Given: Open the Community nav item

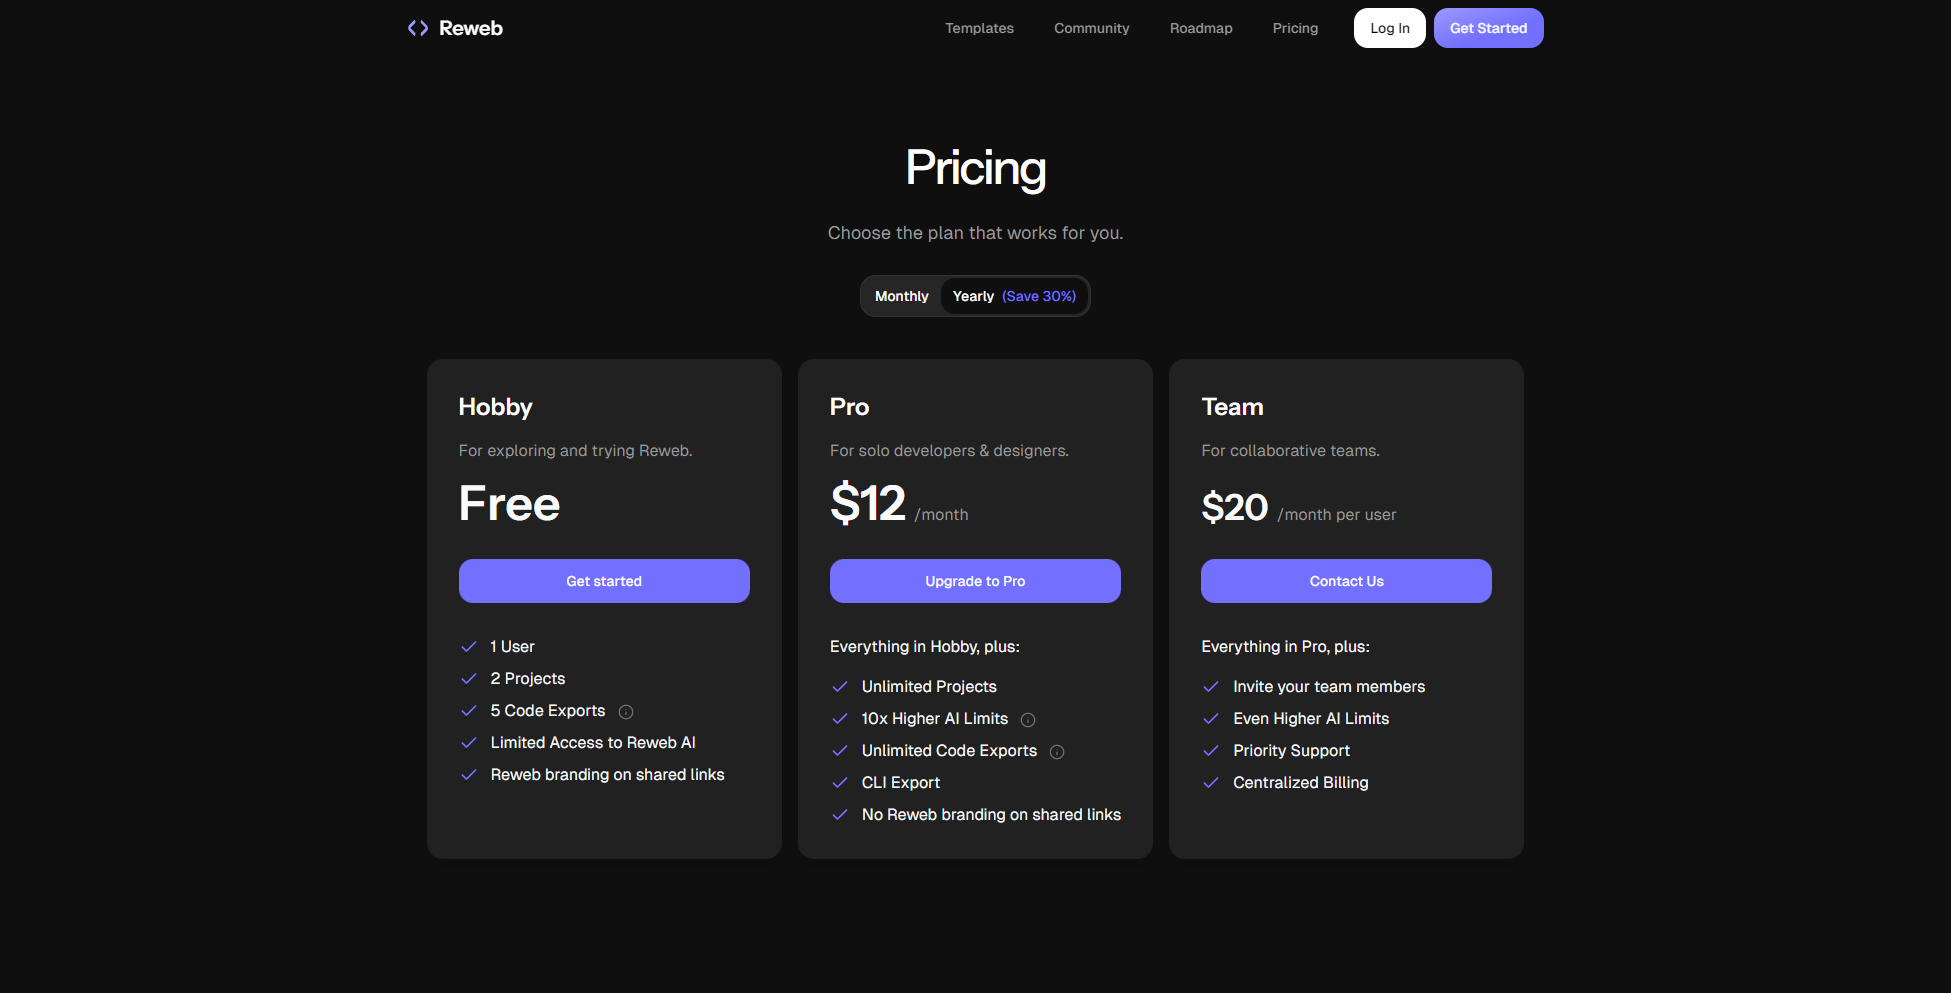Looking at the screenshot, I should [x=1091, y=28].
